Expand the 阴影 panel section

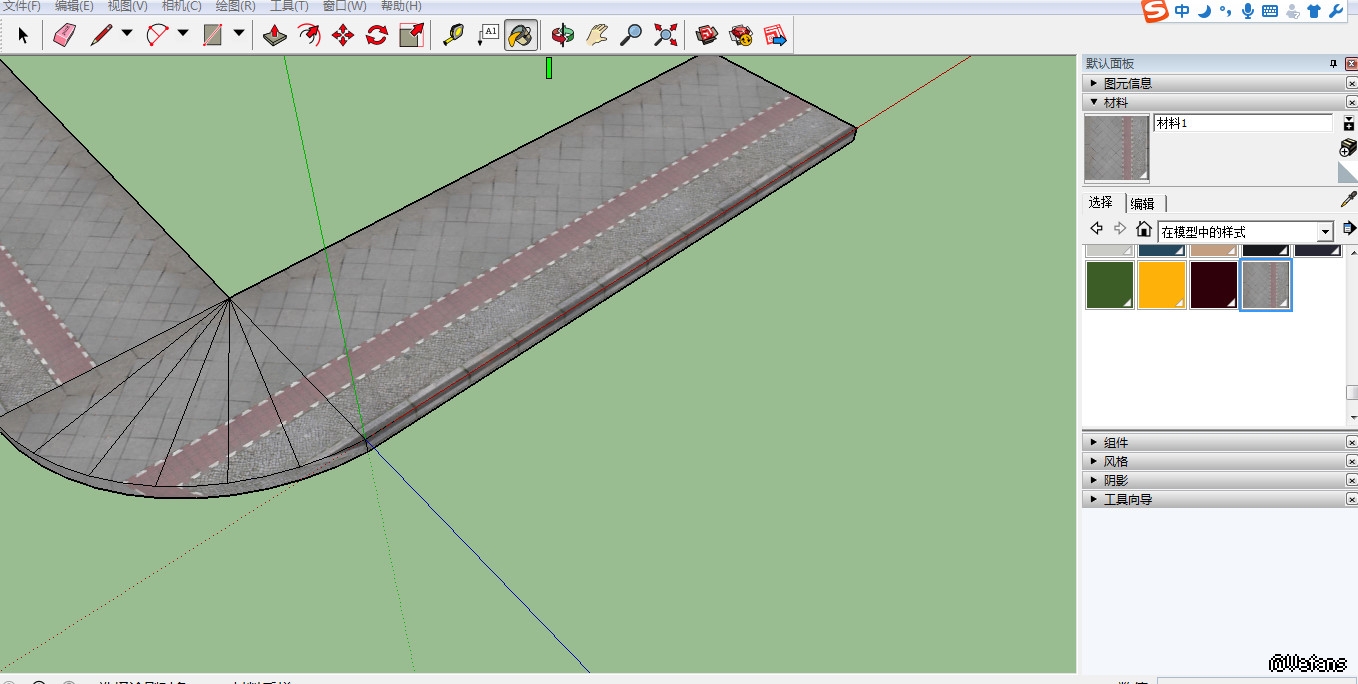pyautogui.click(x=1115, y=481)
